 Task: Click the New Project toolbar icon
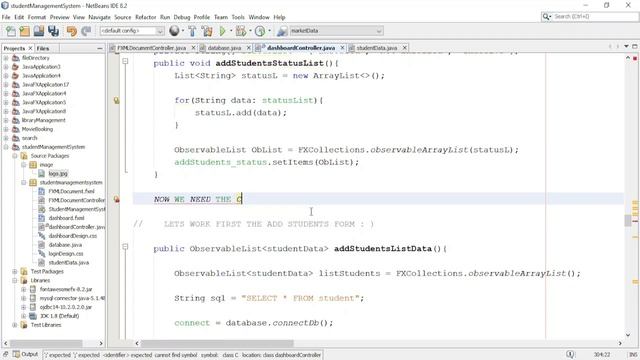[x=24, y=31]
